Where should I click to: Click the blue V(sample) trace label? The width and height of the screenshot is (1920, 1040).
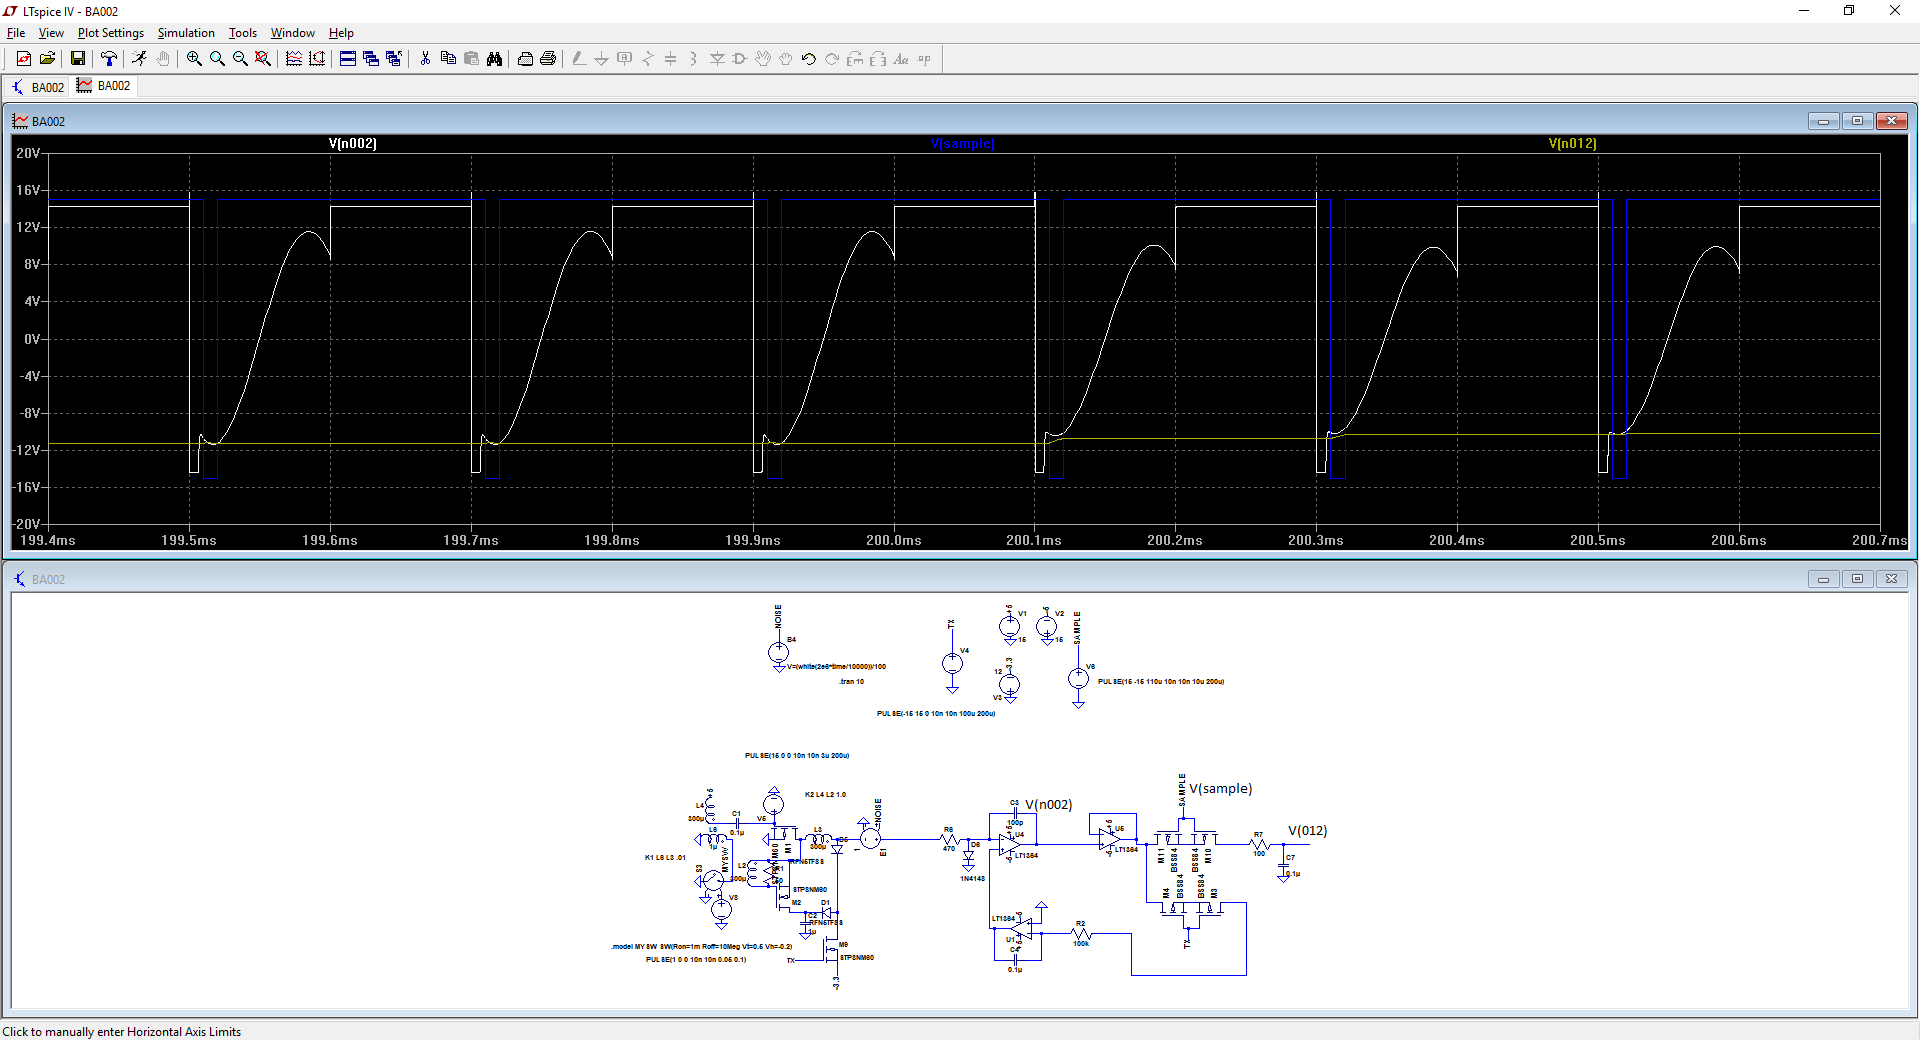tap(962, 144)
